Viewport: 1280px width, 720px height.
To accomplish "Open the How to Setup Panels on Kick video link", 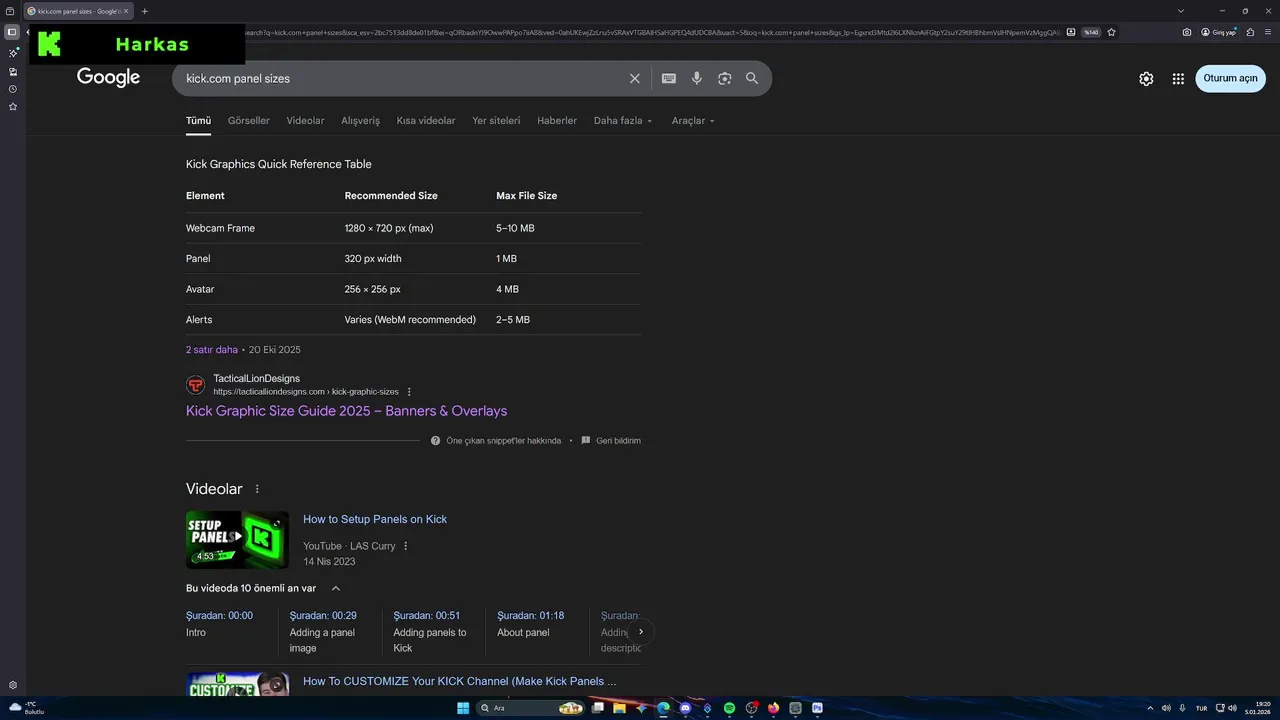I will point(375,519).
